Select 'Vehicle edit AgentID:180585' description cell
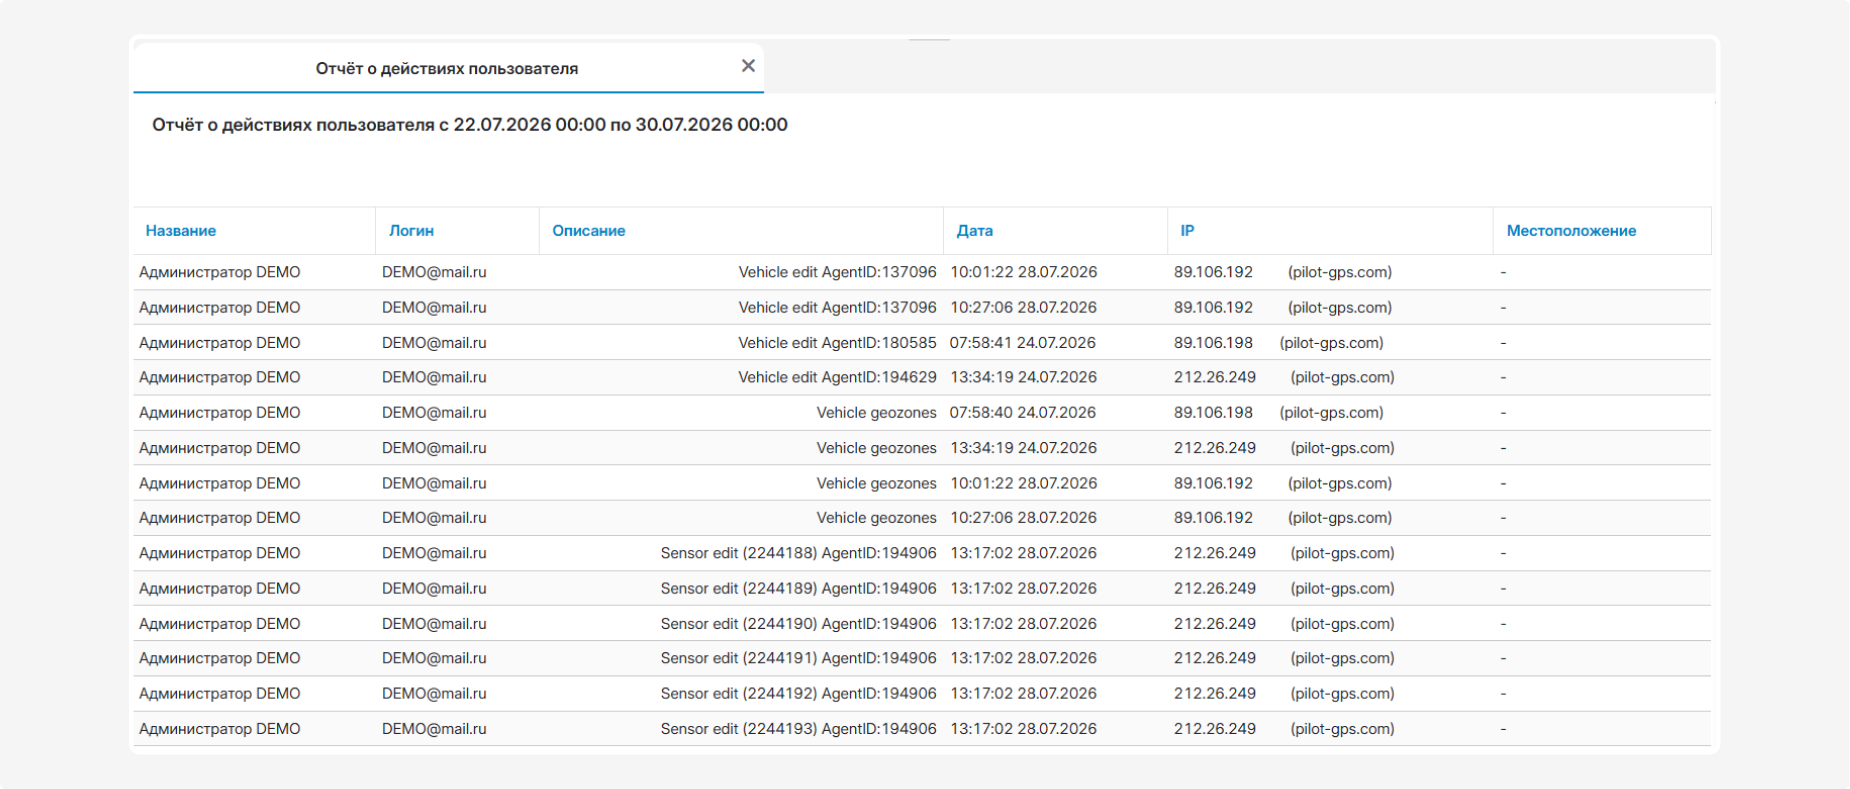1850x789 pixels. coord(837,343)
